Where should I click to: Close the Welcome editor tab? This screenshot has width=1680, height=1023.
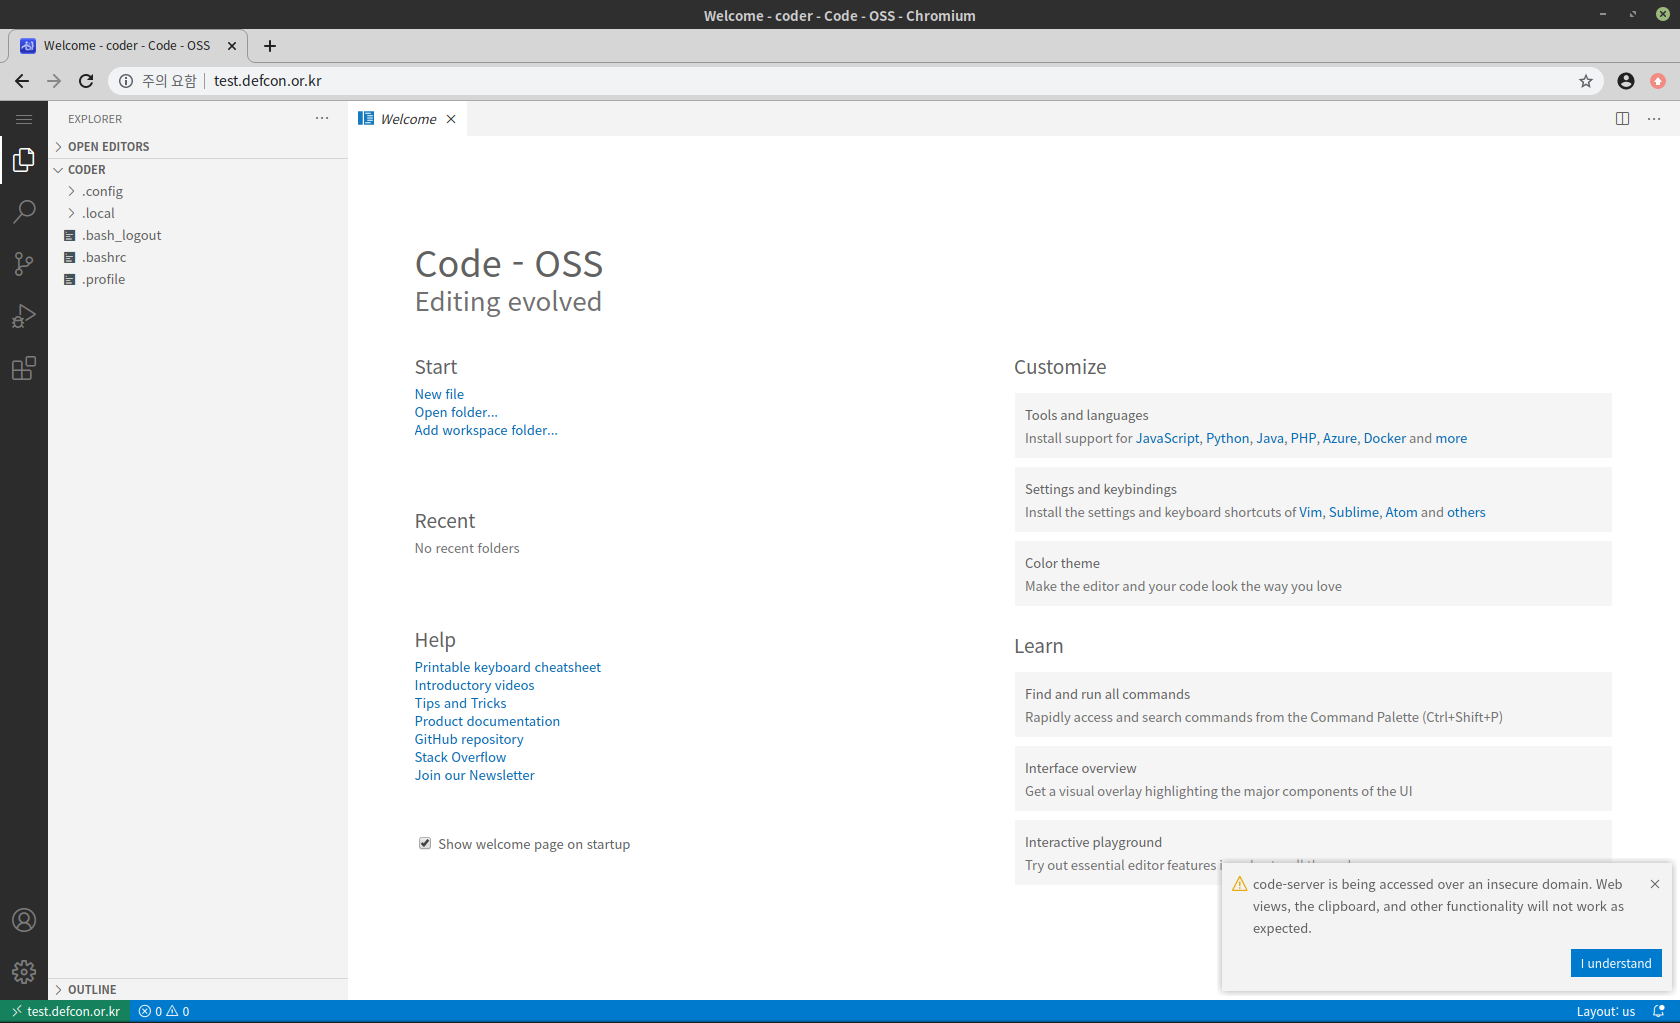point(451,119)
